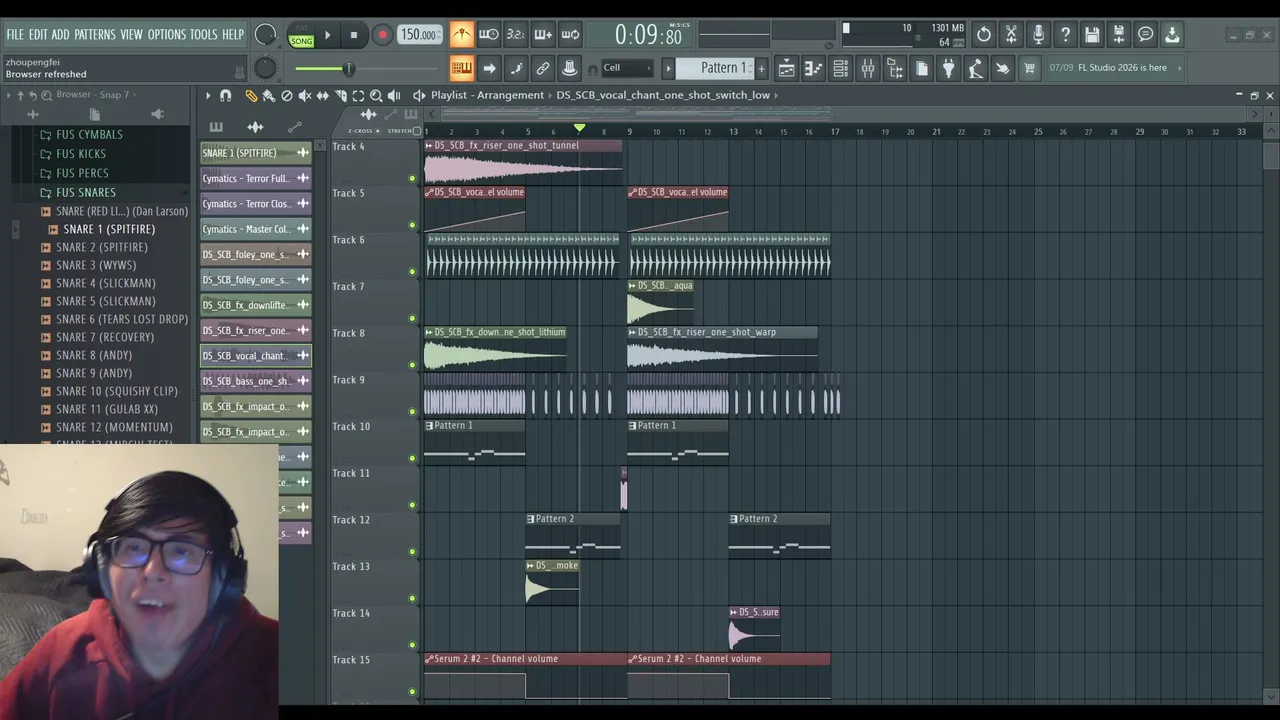Click the download content library icon
Screen dimensions: 1280x720
coord(1172,35)
